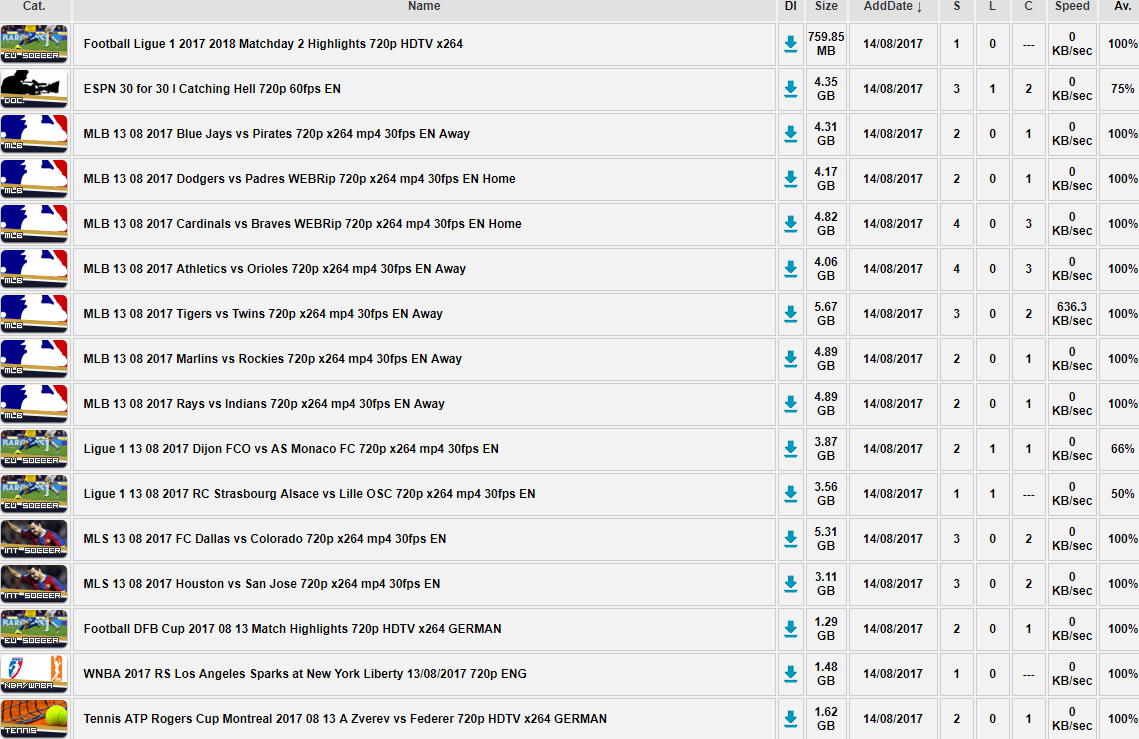Download FC Dallas vs Colorado torrent
Image resolution: width=1139 pixels, height=739 pixels.
(790, 540)
